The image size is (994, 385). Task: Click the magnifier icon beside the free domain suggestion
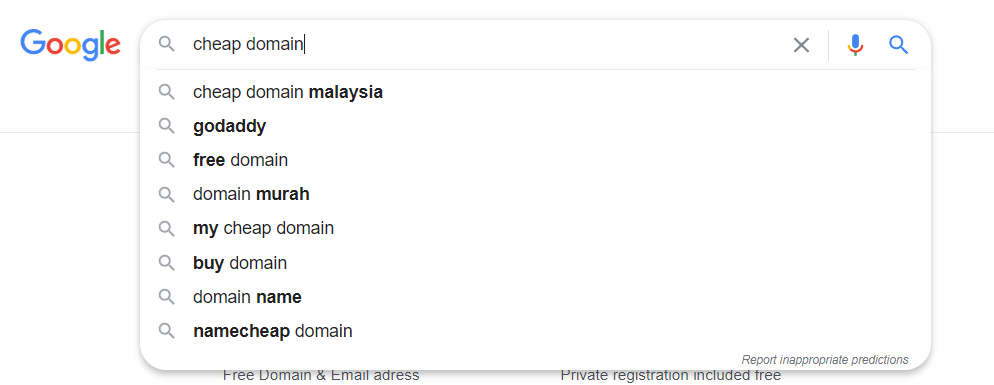click(x=166, y=160)
